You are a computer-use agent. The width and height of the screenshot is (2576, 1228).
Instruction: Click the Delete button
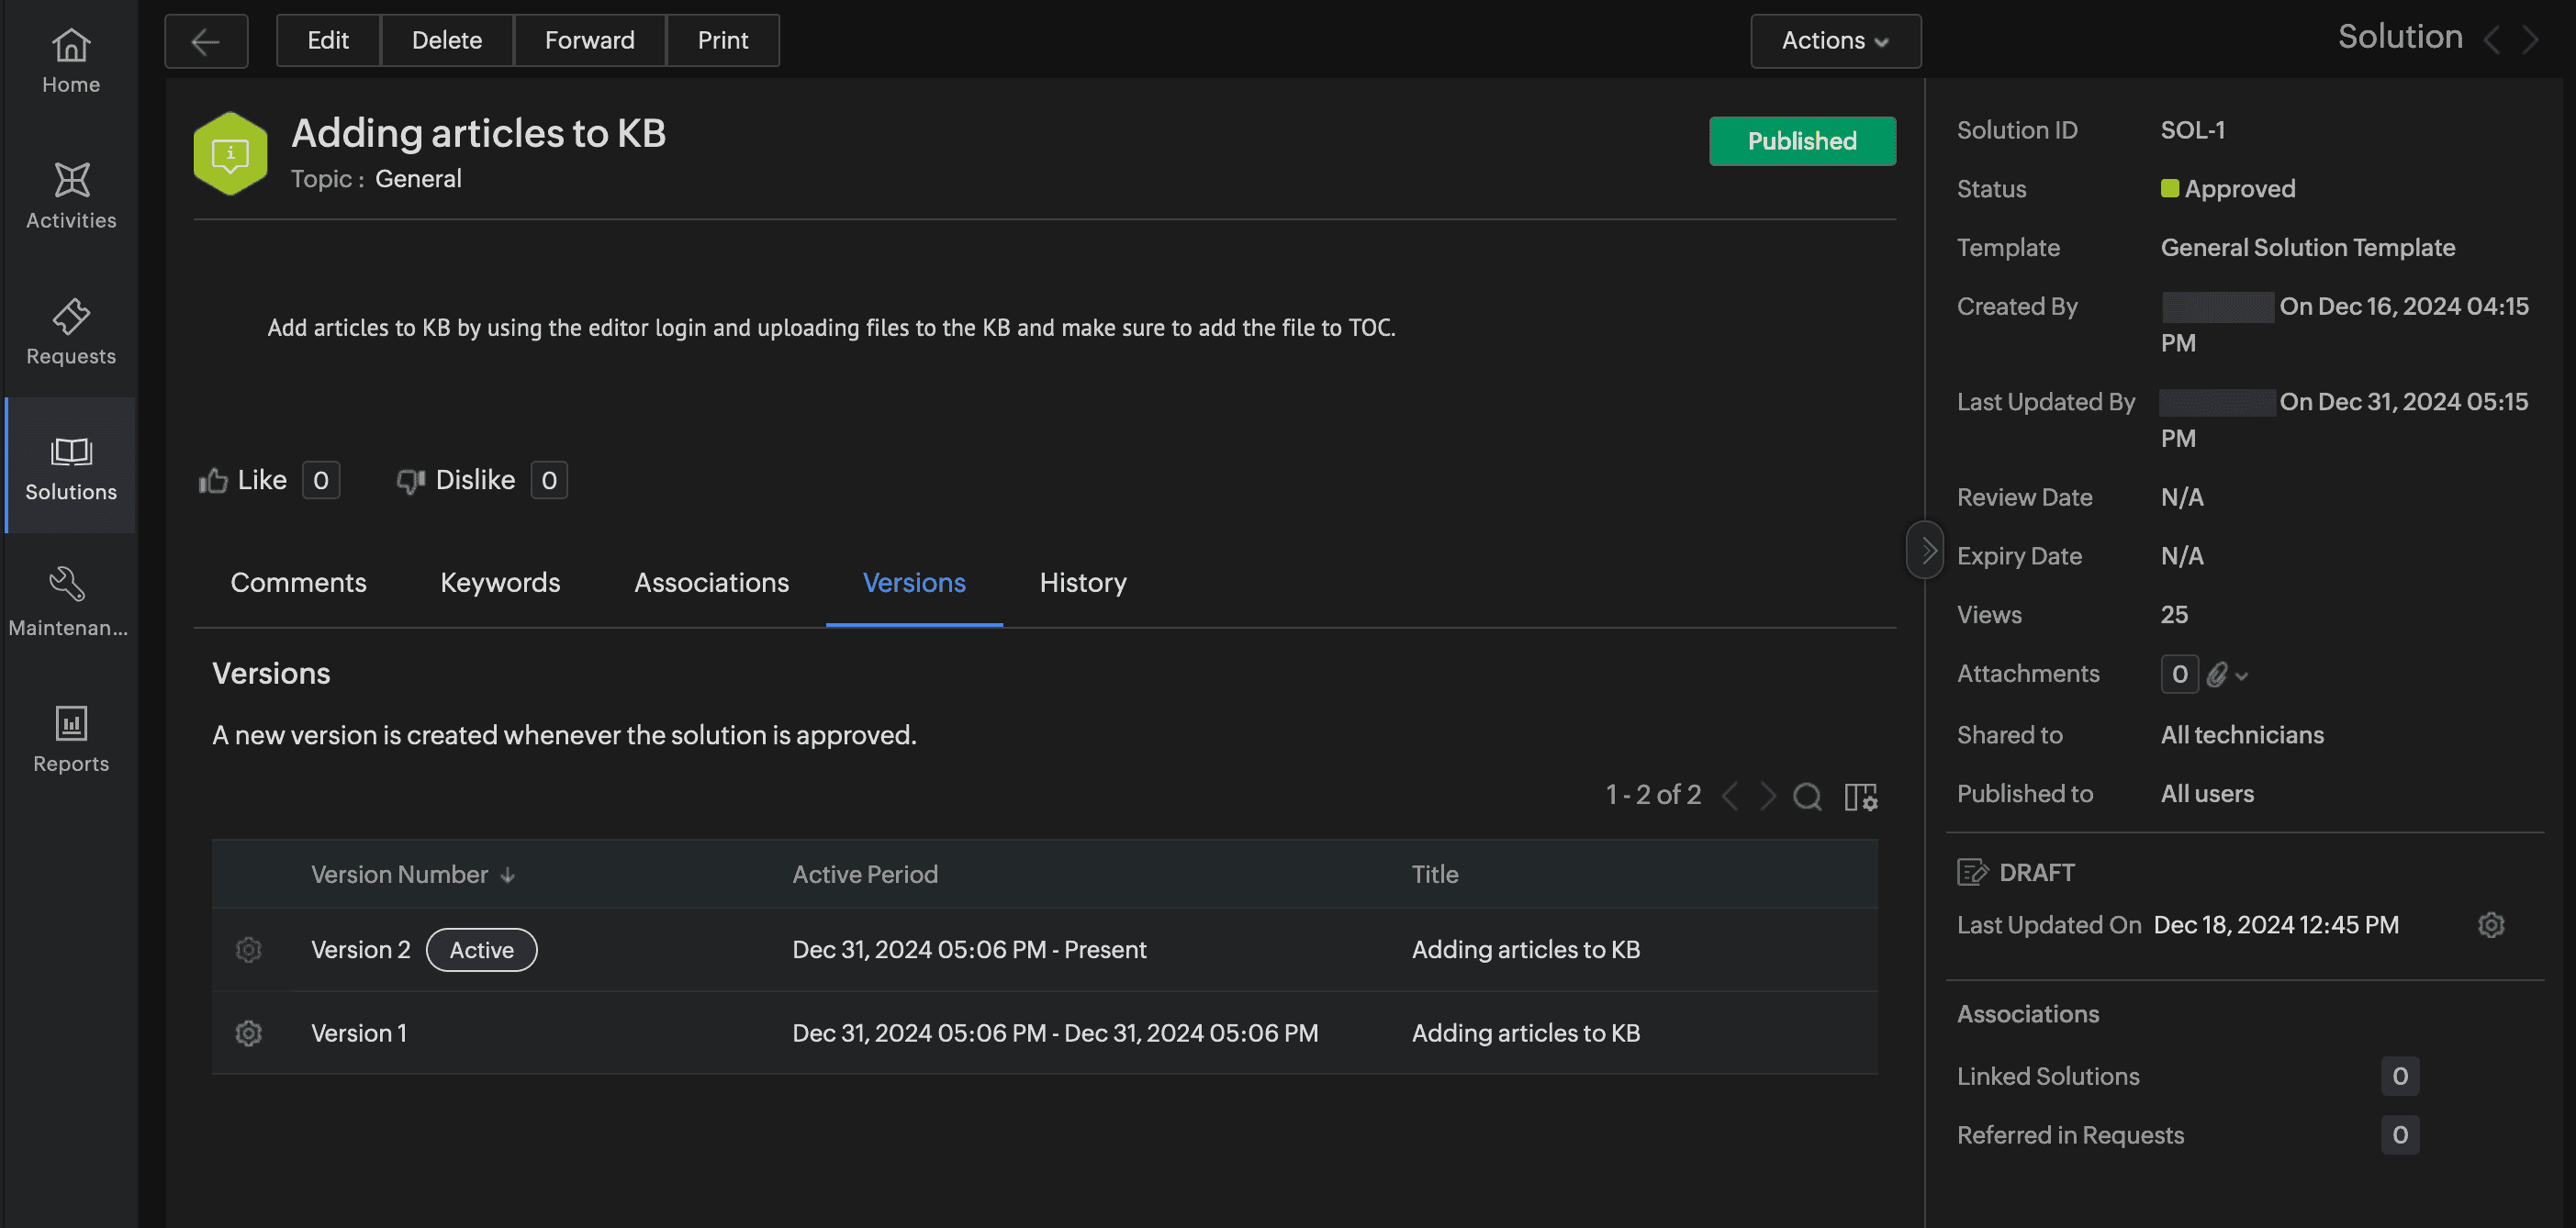[x=447, y=39]
